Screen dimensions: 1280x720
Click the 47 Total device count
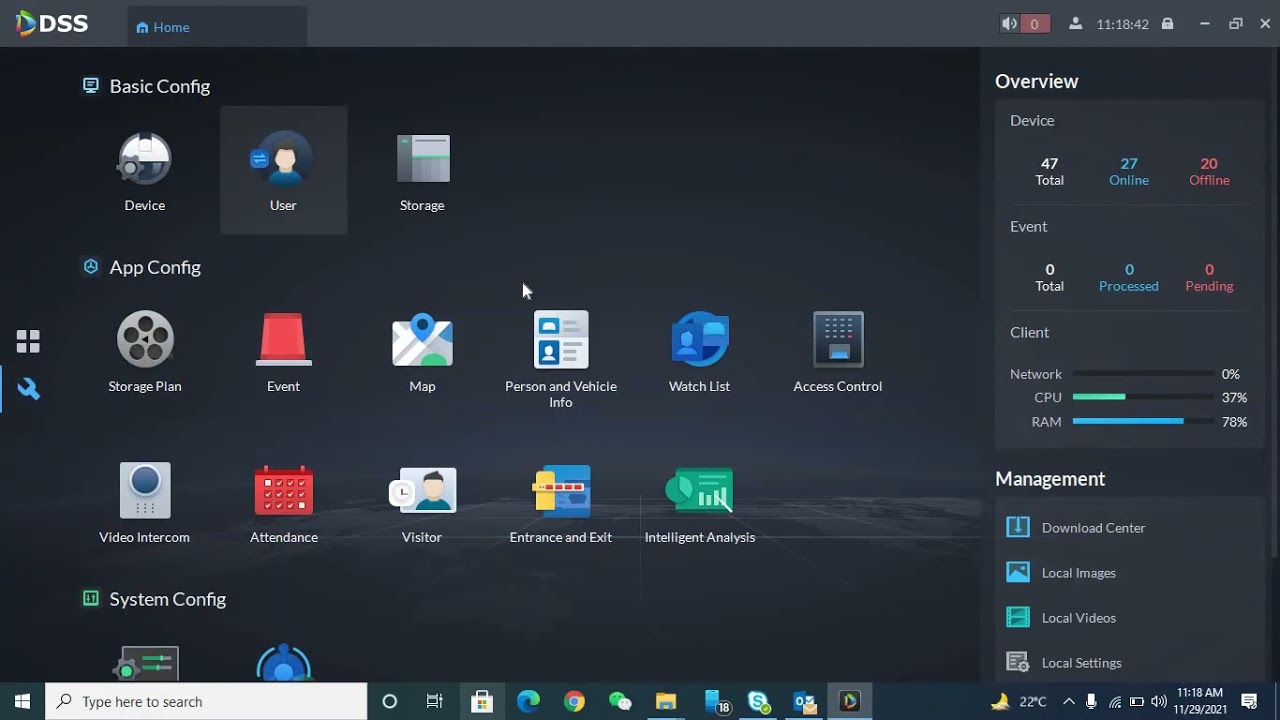[1049, 171]
